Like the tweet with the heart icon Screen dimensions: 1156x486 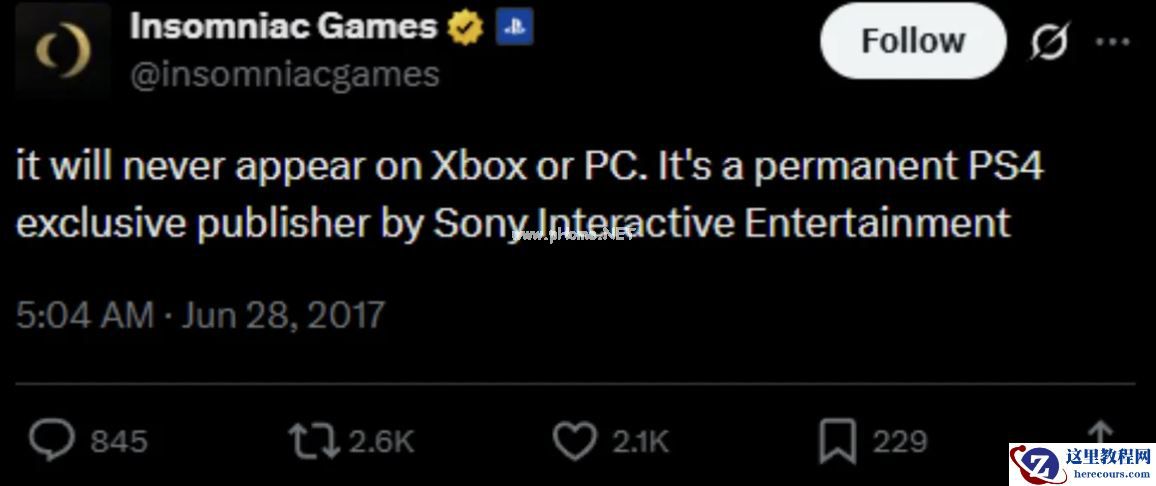point(577,441)
